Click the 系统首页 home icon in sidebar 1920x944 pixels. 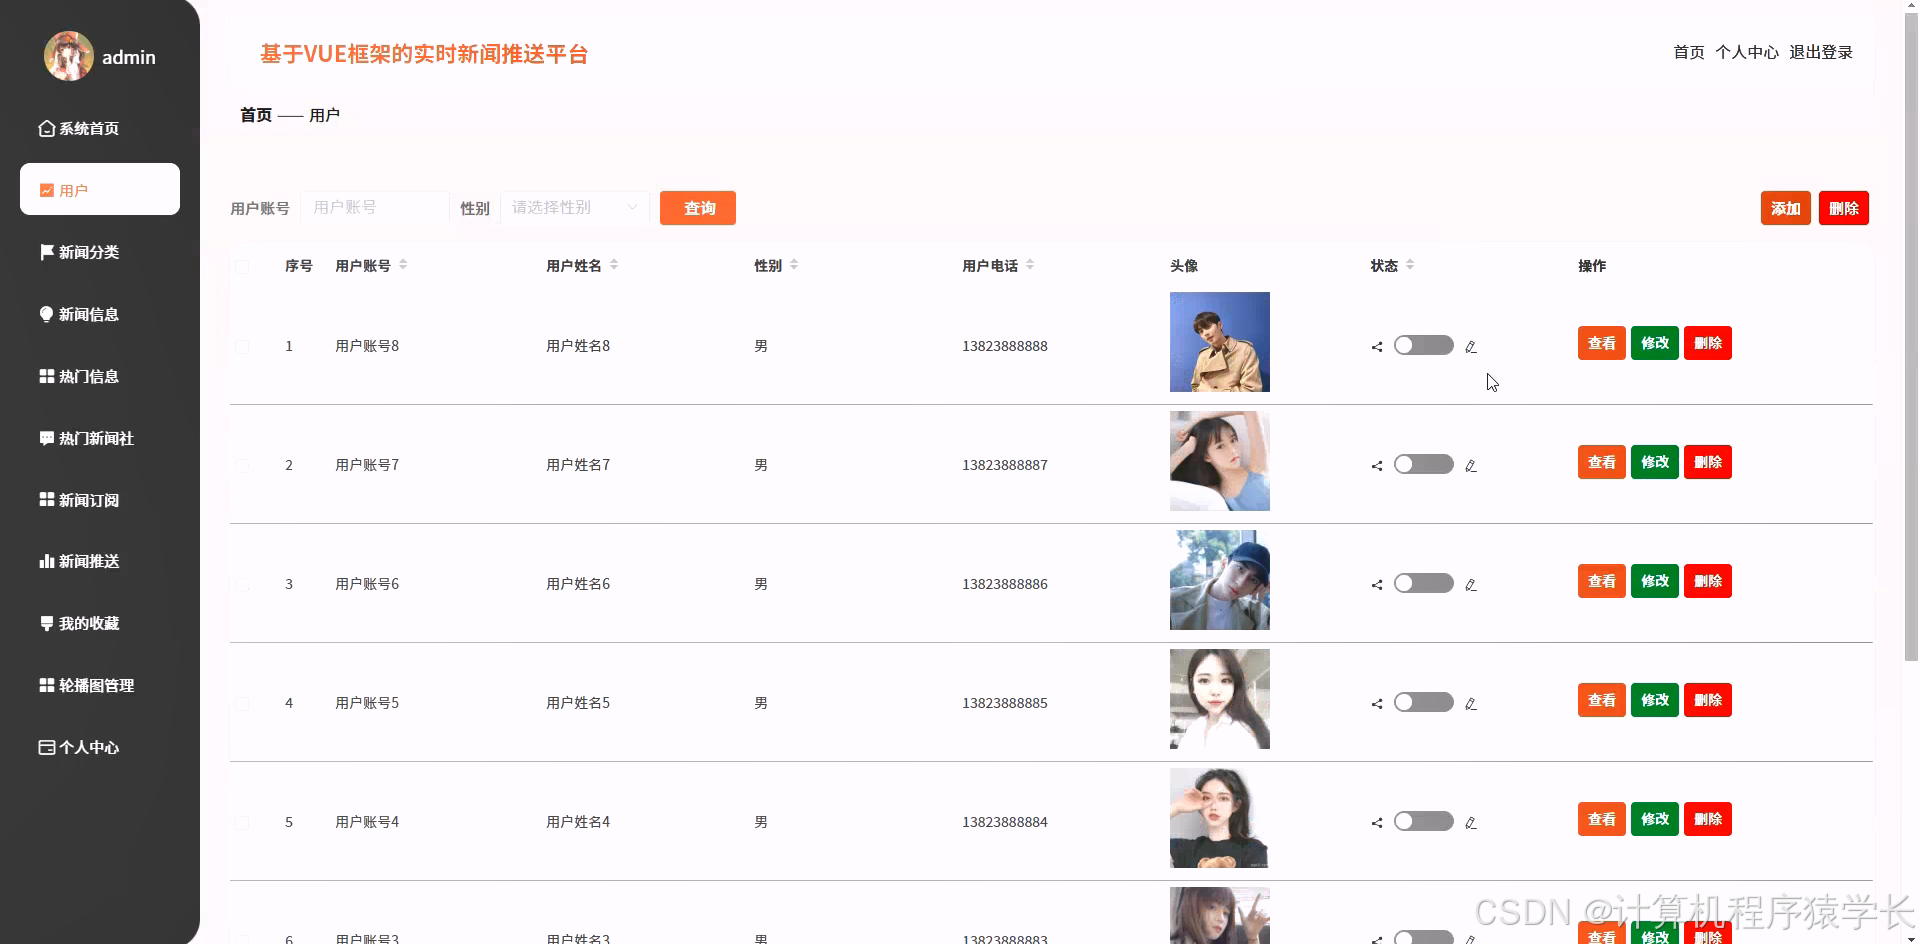click(46, 128)
